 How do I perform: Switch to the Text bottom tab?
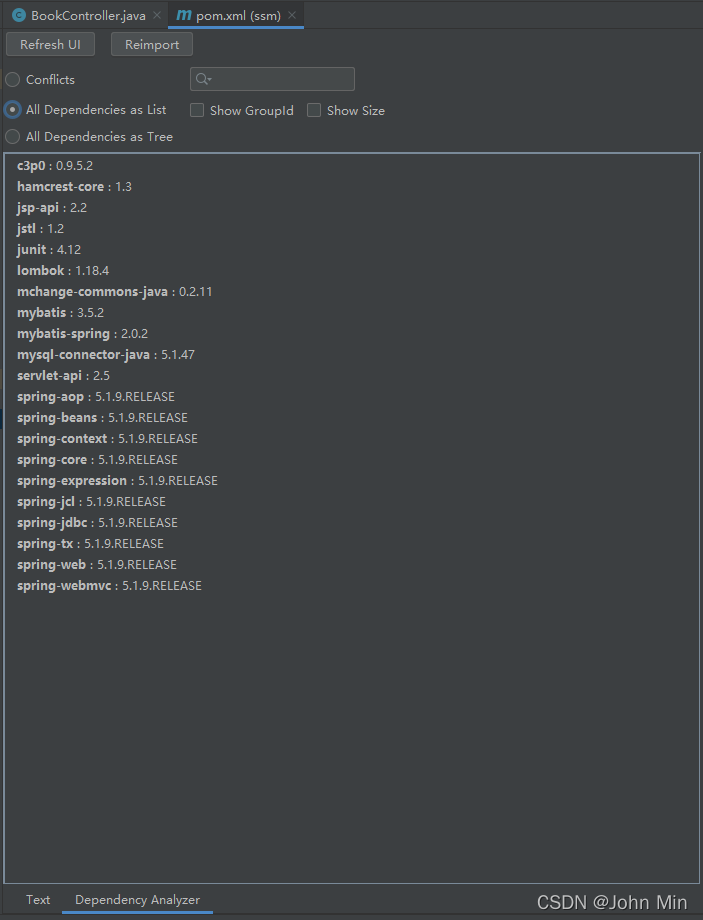click(x=38, y=899)
